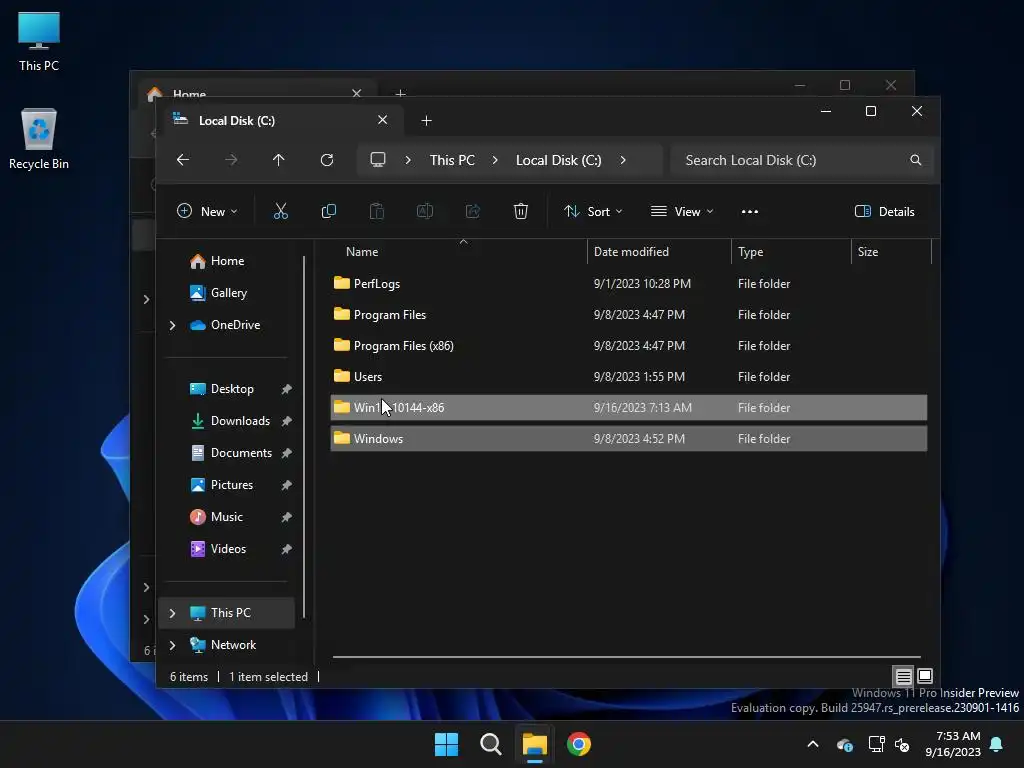The height and width of the screenshot is (768, 1024).
Task: Click File Explorer taskbar icon
Action: pyautogui.click(x=535, y=744)
